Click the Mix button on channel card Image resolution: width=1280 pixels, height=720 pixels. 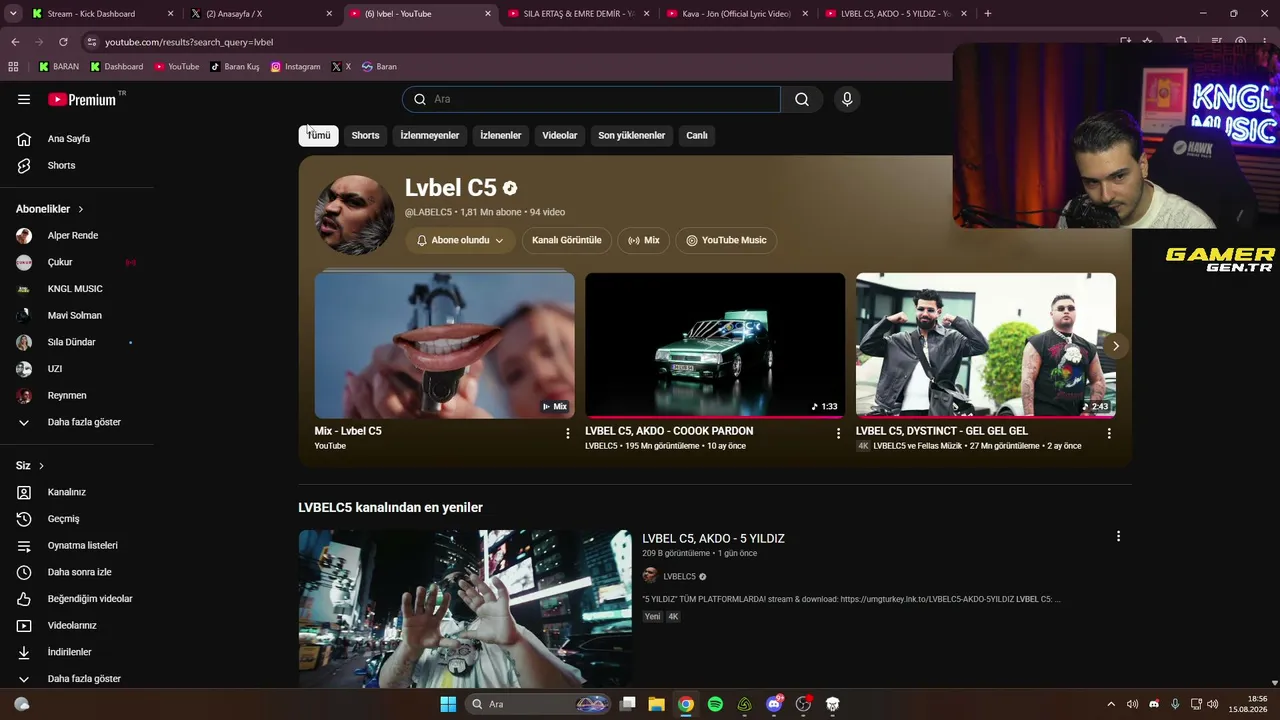click(644, 240)
